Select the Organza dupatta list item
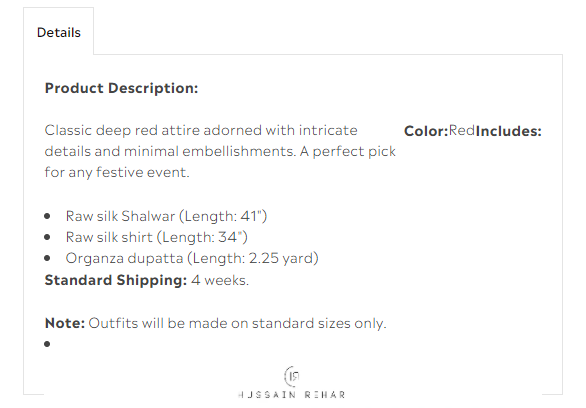The width and height of the screenshot is (586, 408). point(192,258)
